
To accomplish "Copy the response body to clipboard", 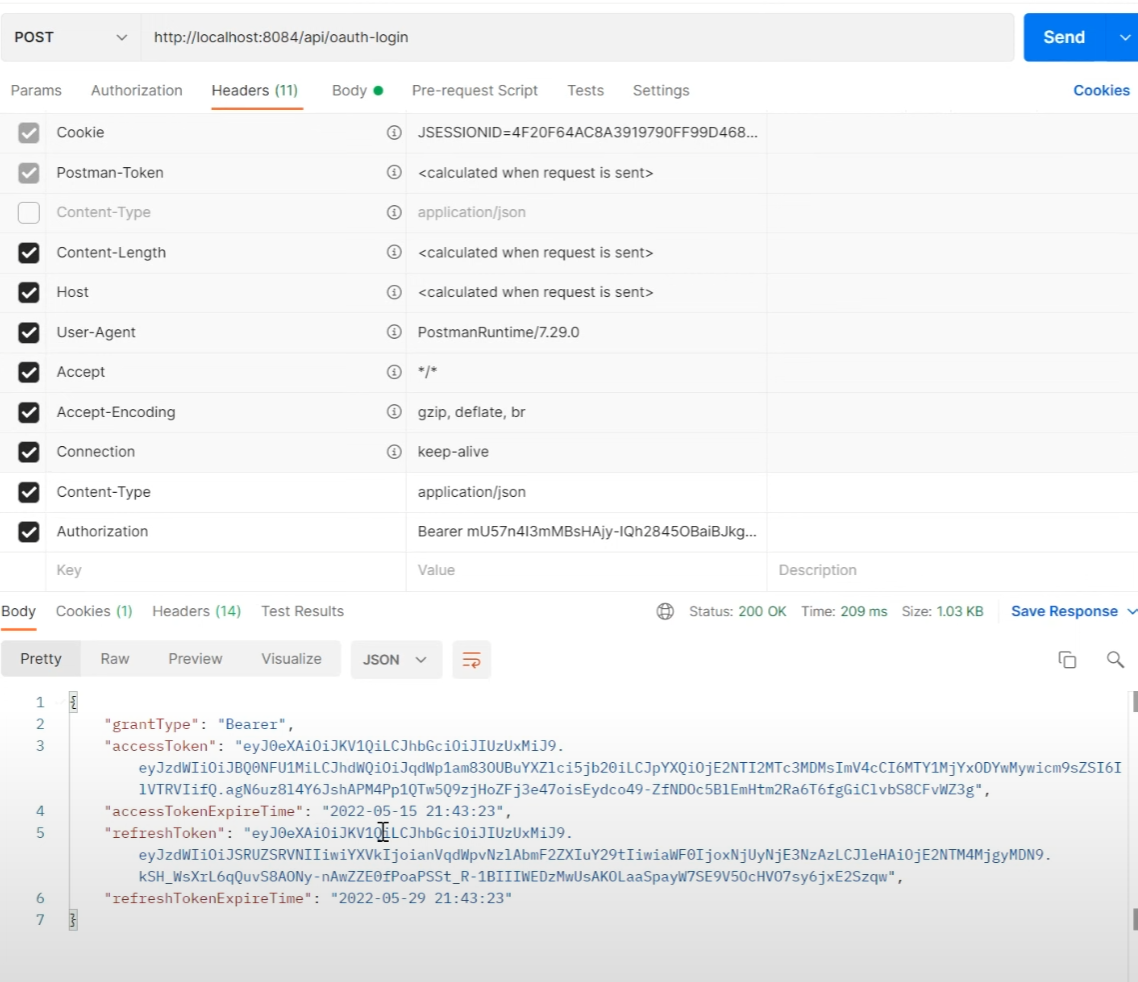I will pos(1067,660).
